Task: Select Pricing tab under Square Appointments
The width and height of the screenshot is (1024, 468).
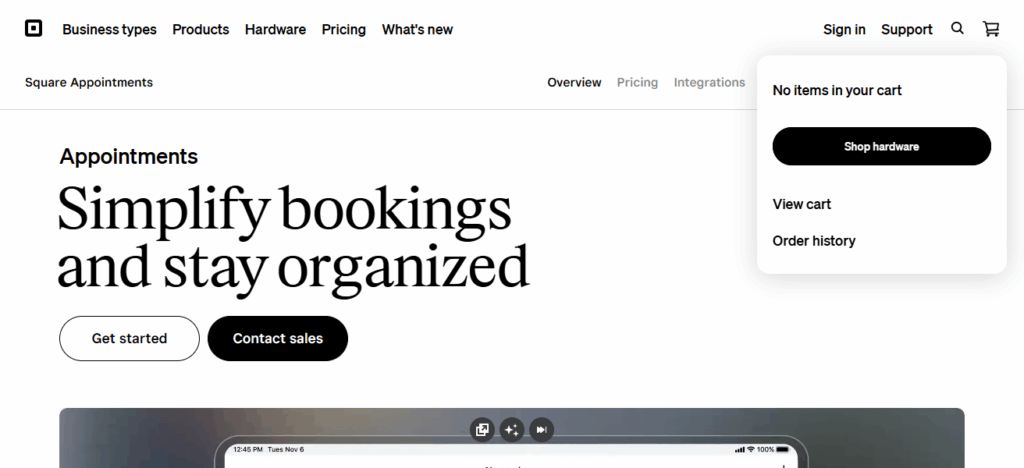Action: 637,82
